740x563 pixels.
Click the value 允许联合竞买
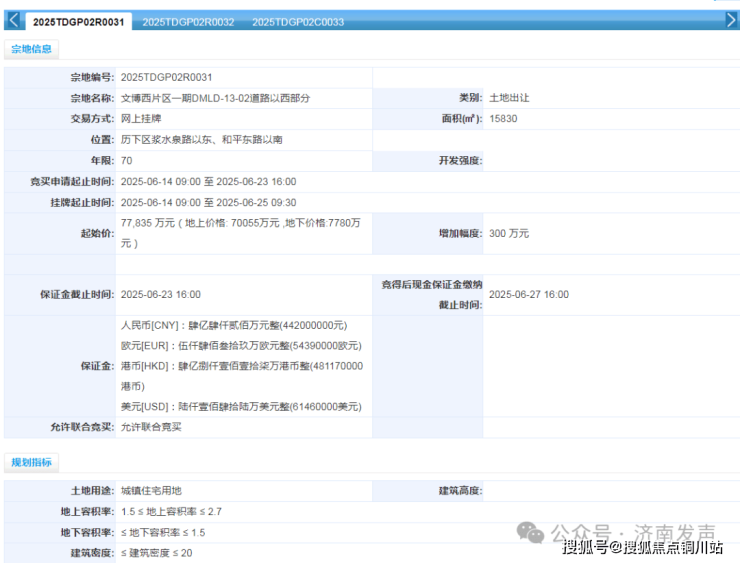151,427
